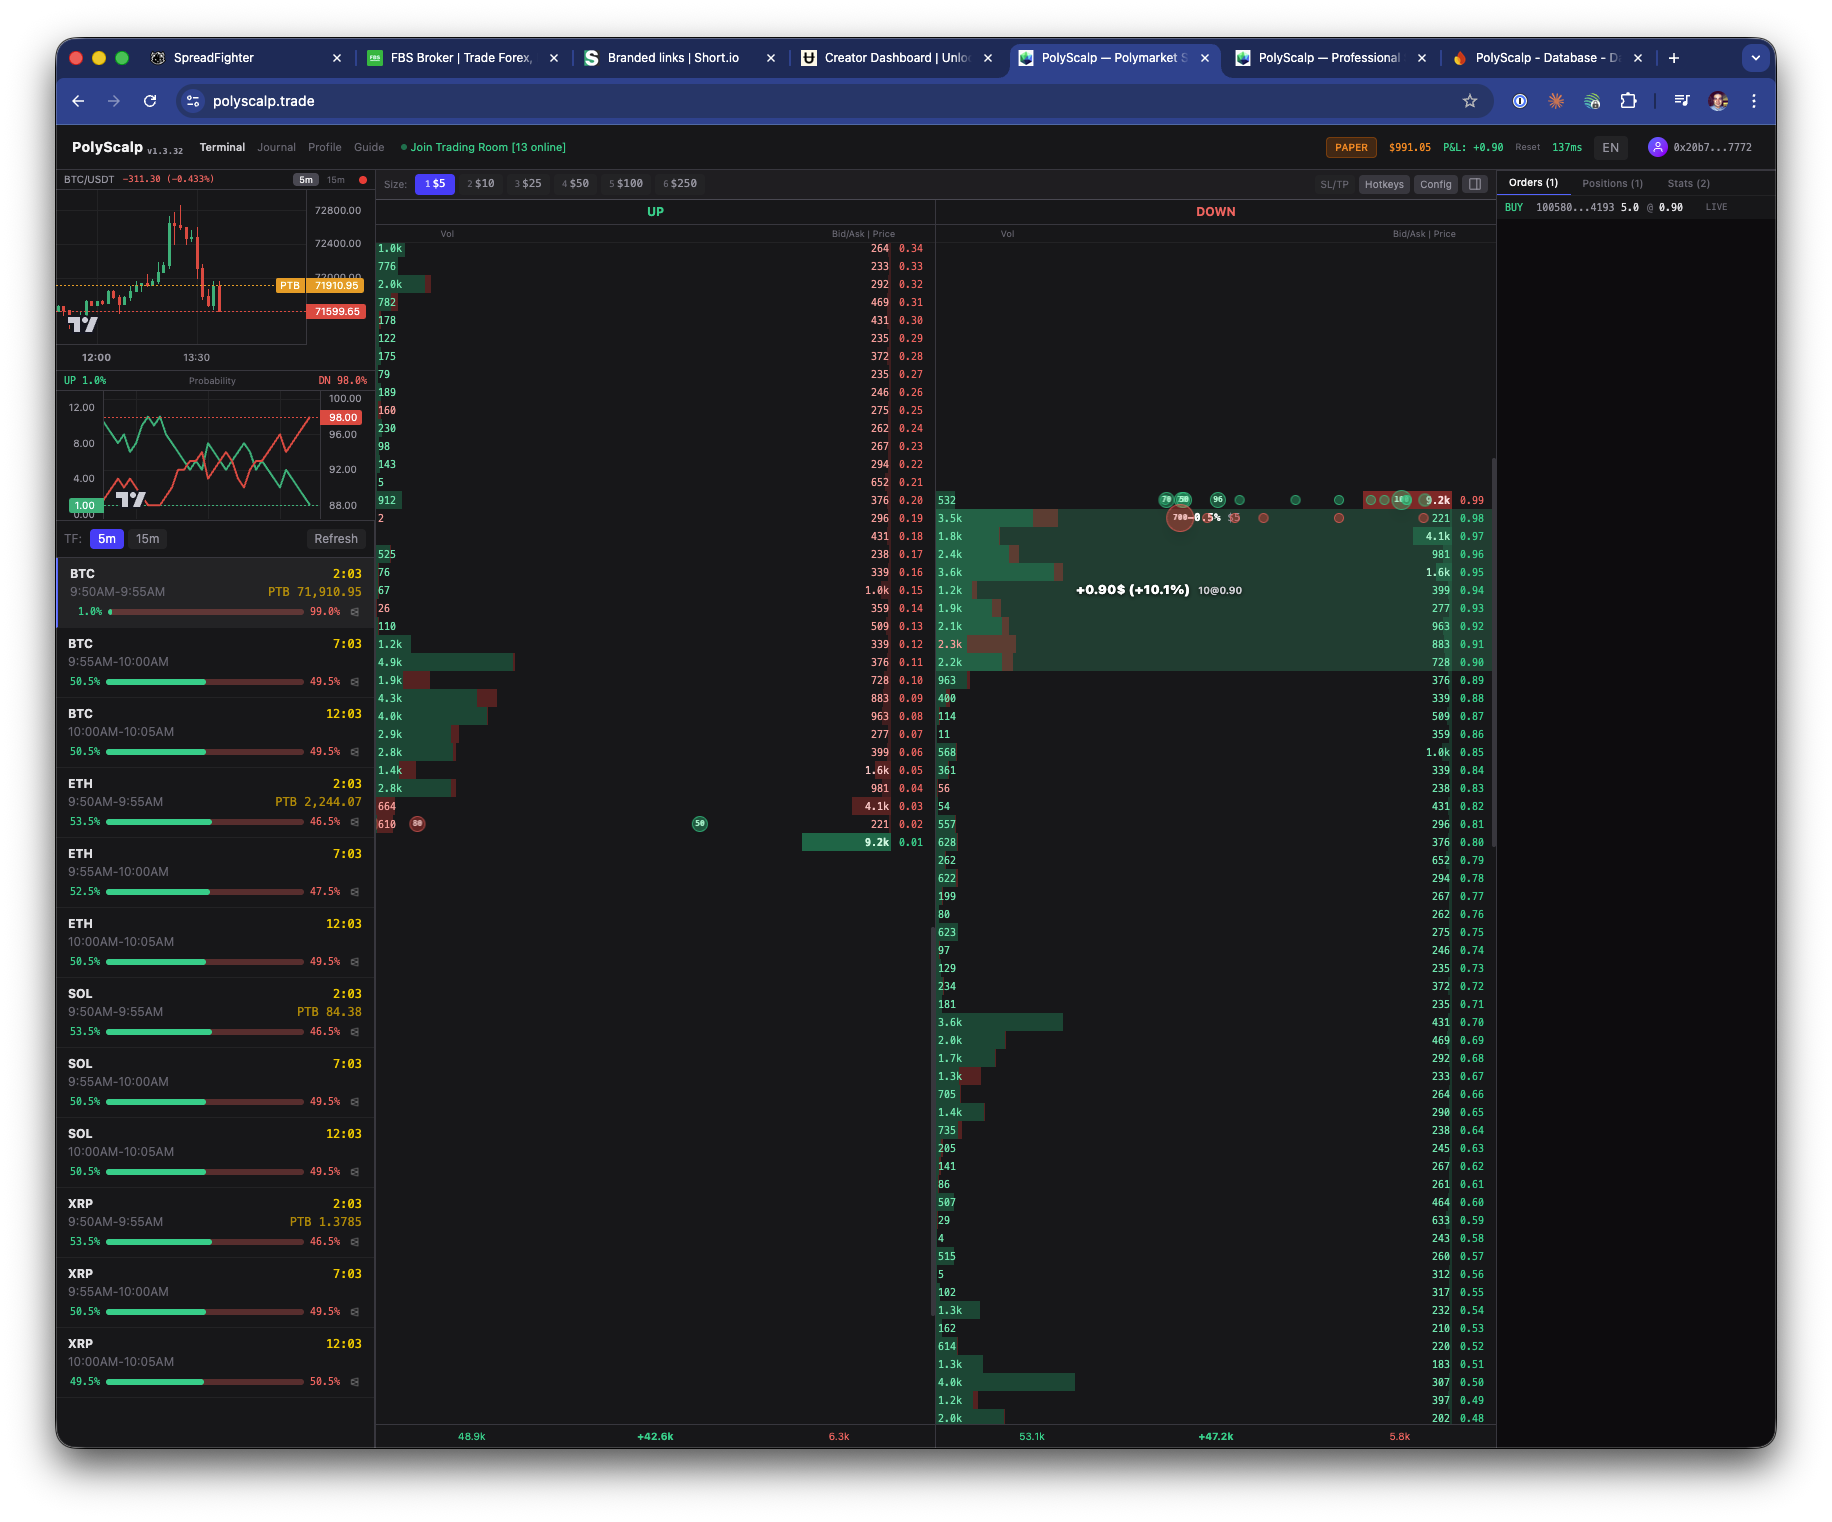Expand the browser tab search dropdown arrow
This screenshot has height=1522, width=1832.
pos(1755,58)
